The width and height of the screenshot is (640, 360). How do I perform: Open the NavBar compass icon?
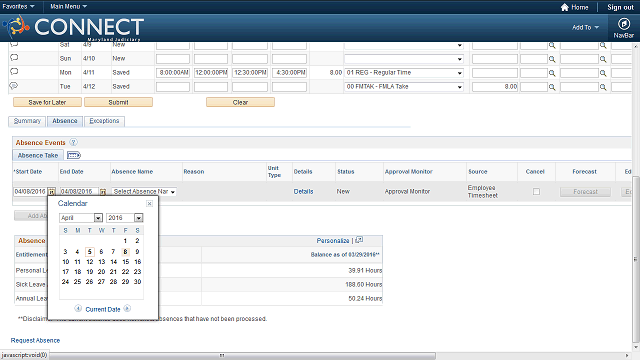(x=623, y=24)
